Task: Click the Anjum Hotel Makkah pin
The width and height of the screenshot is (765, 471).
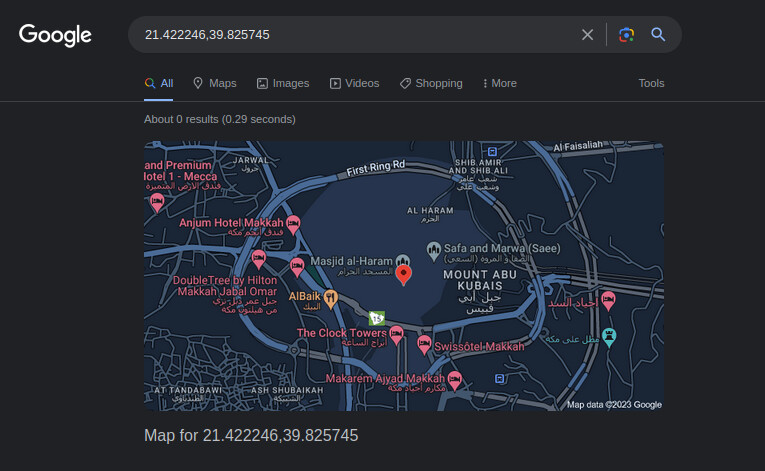Action: coord(293,223)
